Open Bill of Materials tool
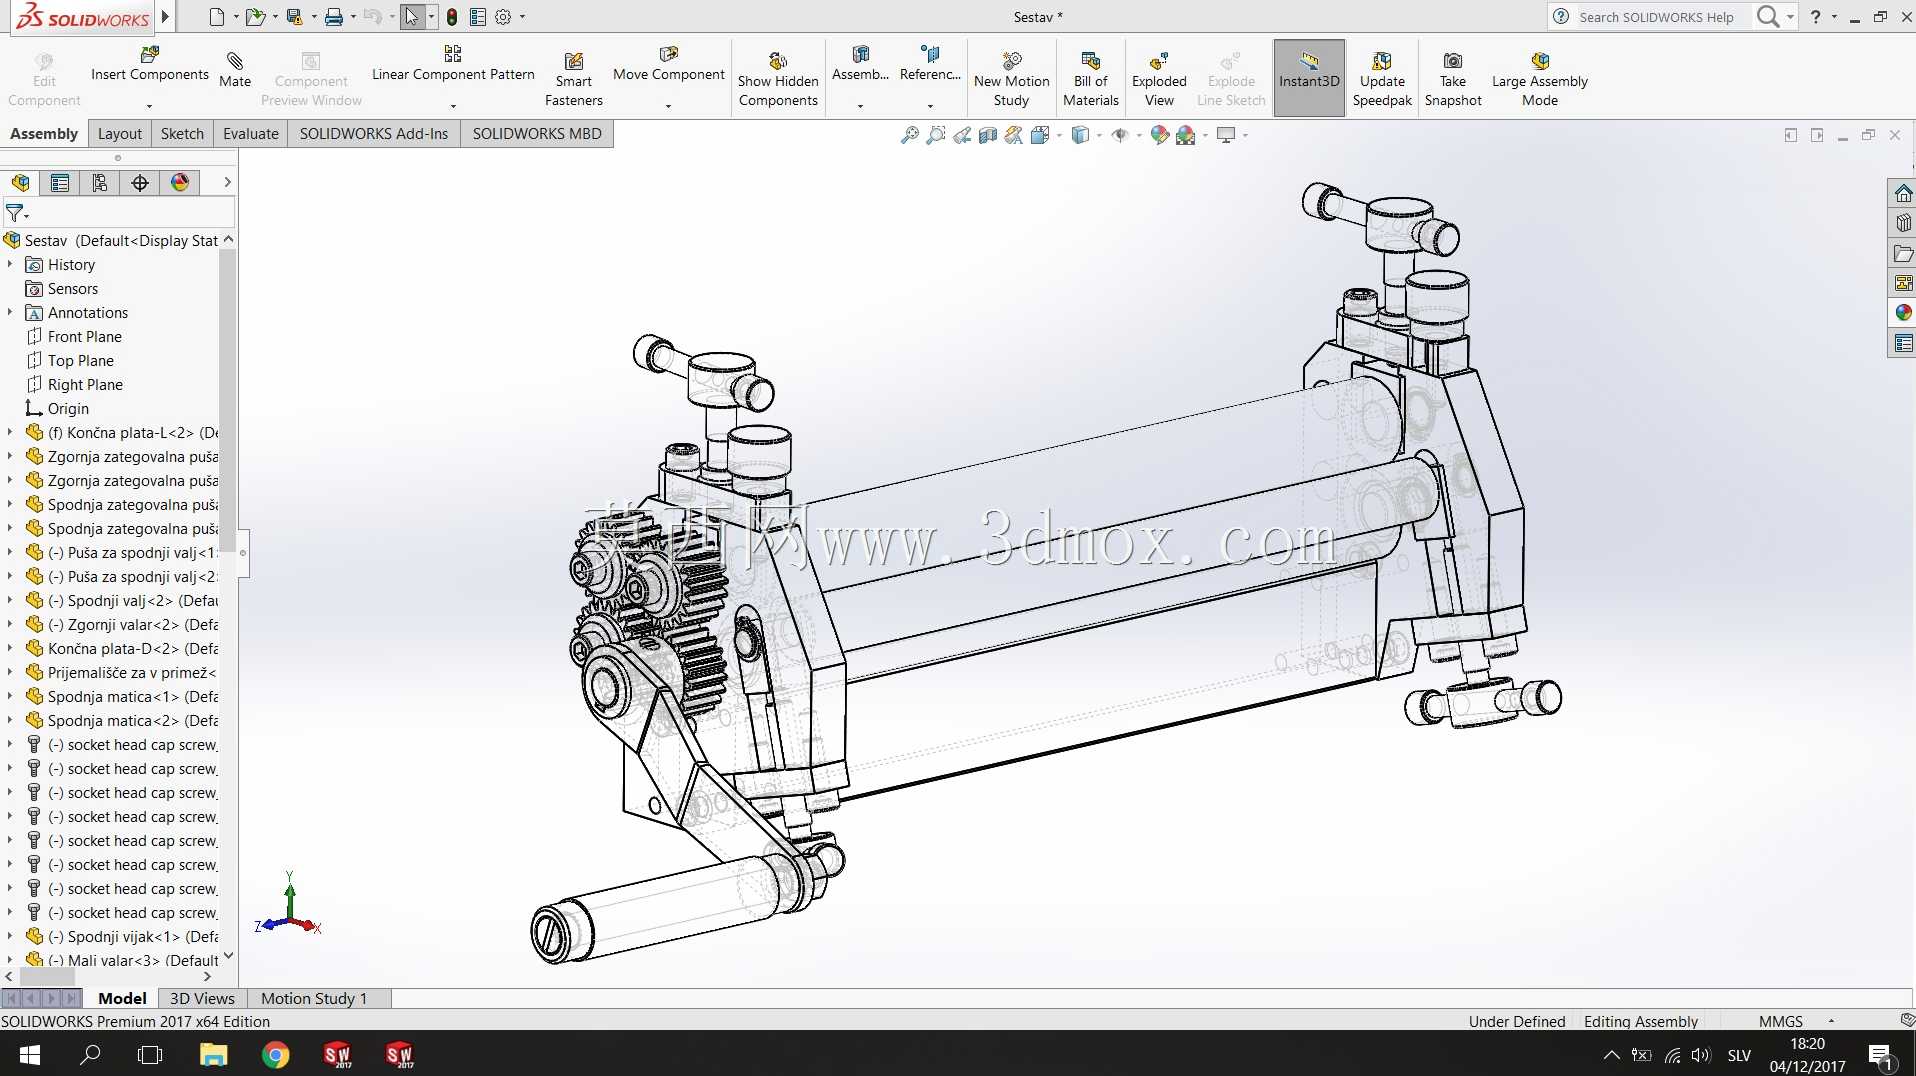1916x1076 pixels. (x=1090, y=78)
